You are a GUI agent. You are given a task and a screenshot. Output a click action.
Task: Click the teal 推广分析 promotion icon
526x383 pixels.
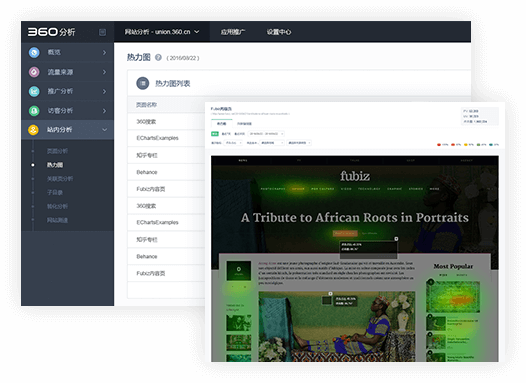click(34, 91)
